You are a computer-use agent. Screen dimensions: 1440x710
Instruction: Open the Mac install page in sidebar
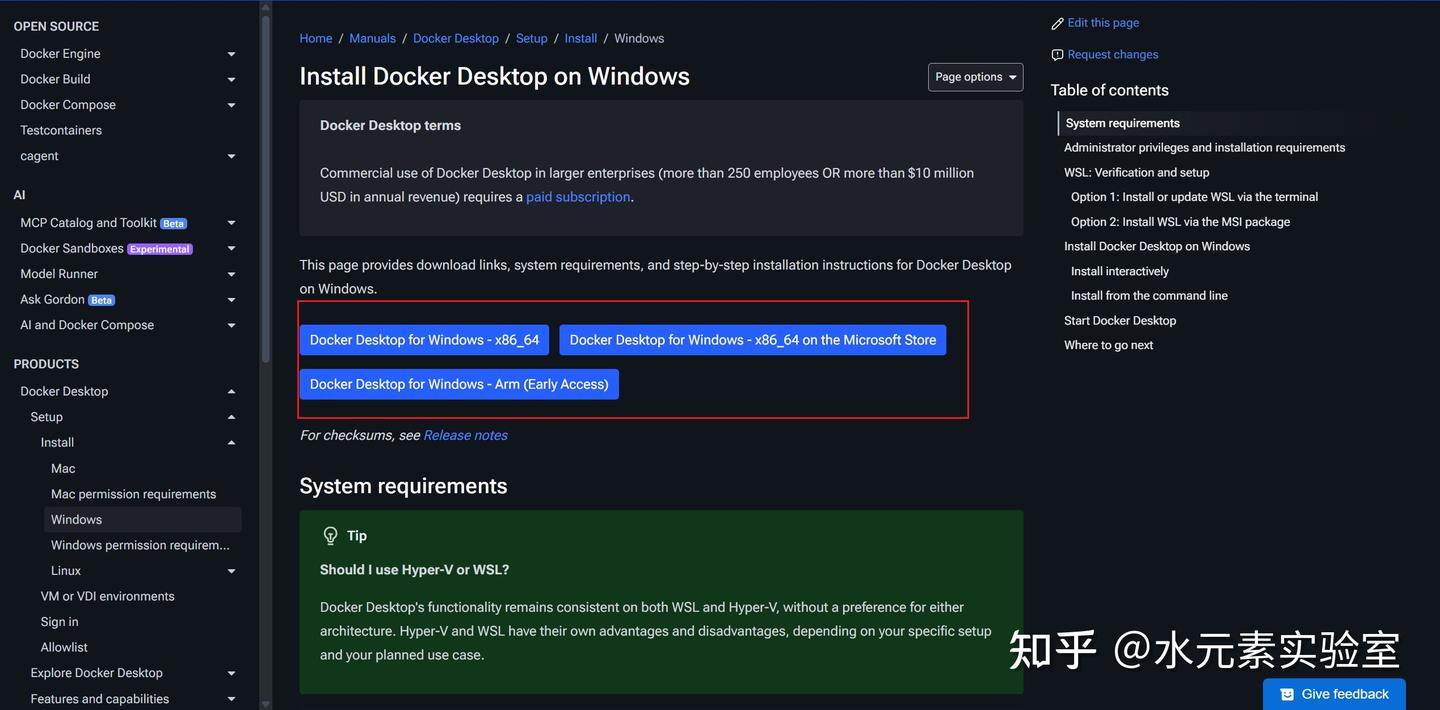(63, 468)
